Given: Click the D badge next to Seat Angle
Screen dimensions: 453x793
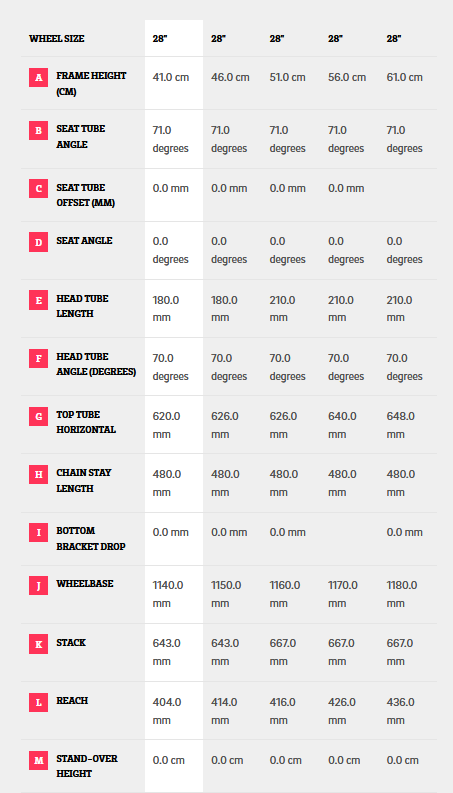Looking at the screenshot, I should [x=38, y=242].
